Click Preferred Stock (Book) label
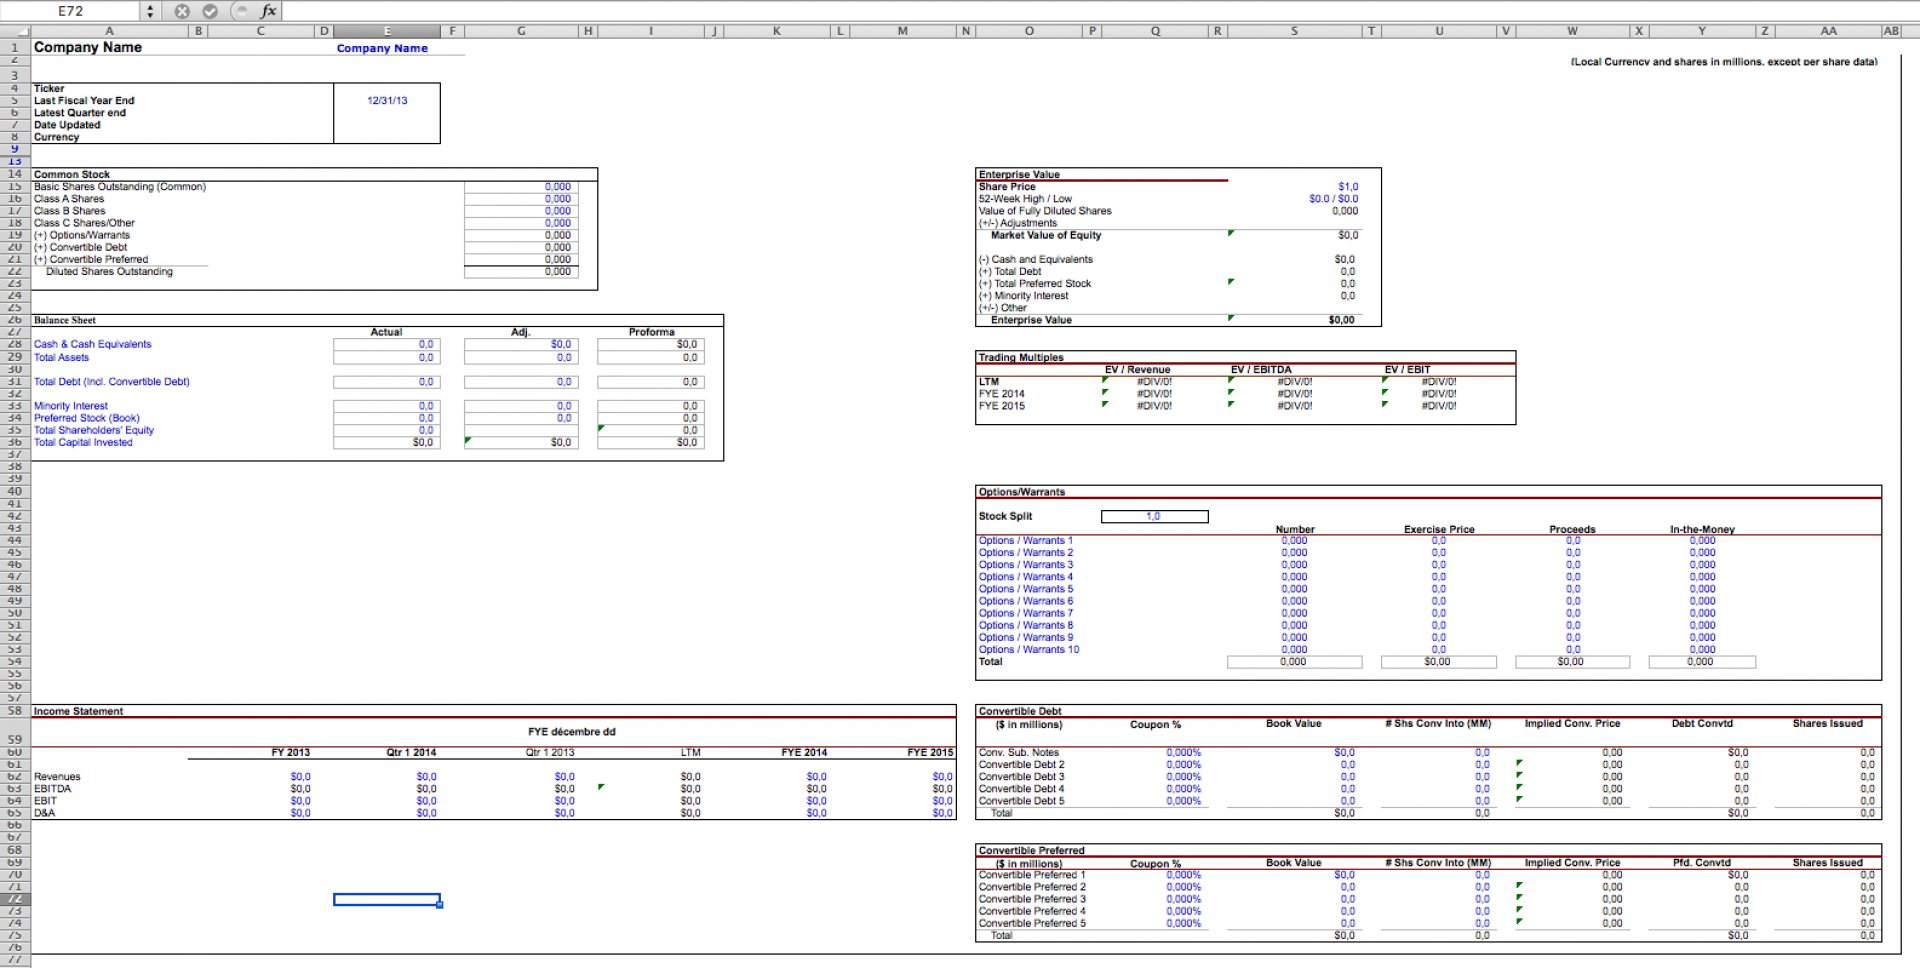Viewport: 1920px width, 968px height. pyautogui.click(x=87, y=418)
